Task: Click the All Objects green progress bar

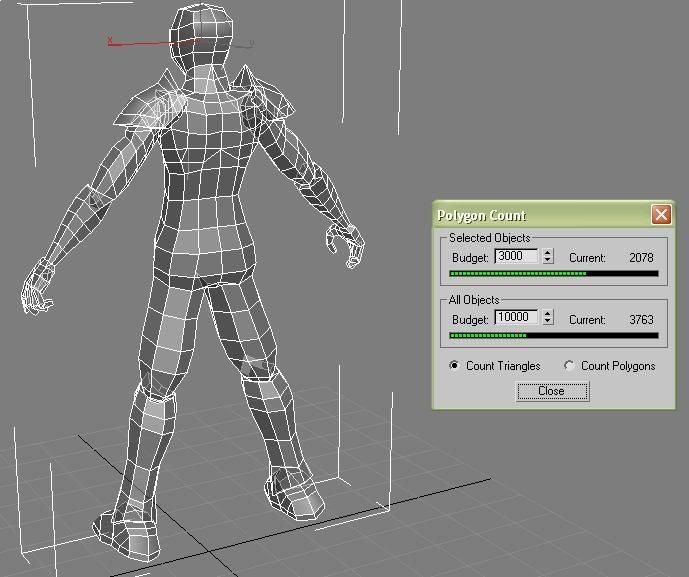Action: coord(554,335)
